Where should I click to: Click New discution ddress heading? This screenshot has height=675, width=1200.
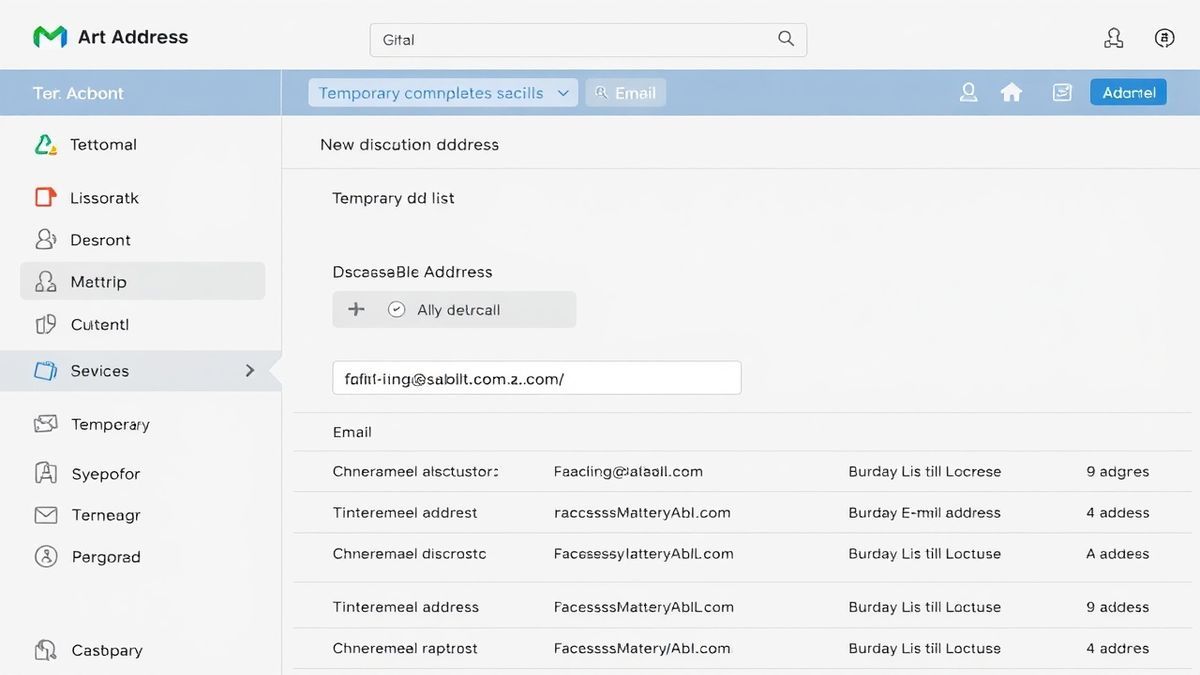(x=409, y=145)
